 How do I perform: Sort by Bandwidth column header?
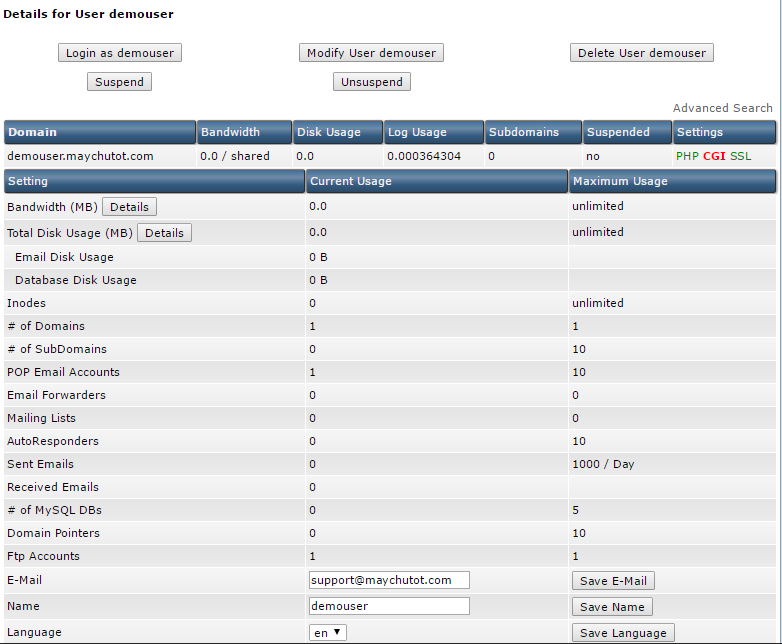244,132
